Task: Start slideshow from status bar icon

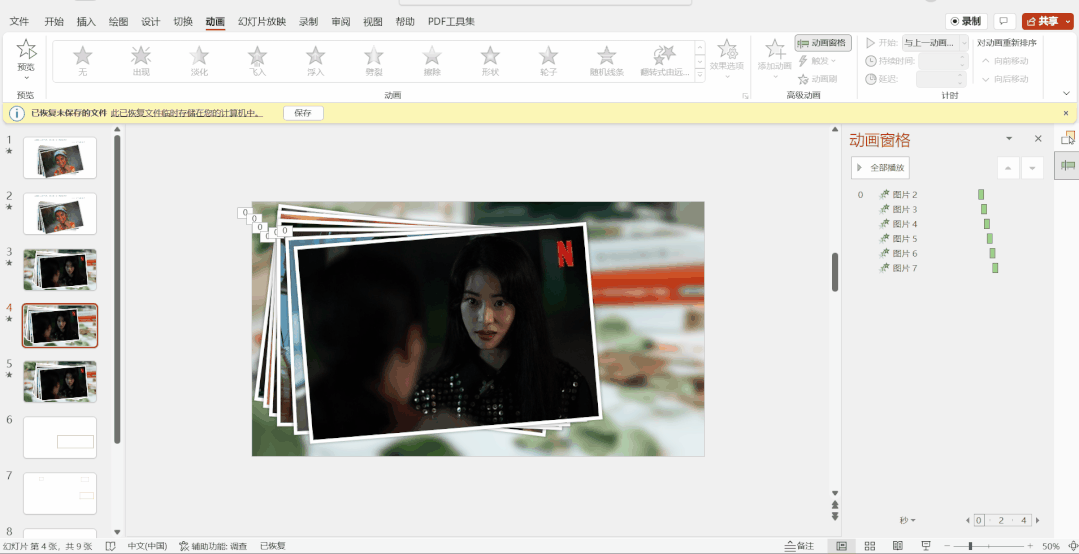Action: pos(926,546)
